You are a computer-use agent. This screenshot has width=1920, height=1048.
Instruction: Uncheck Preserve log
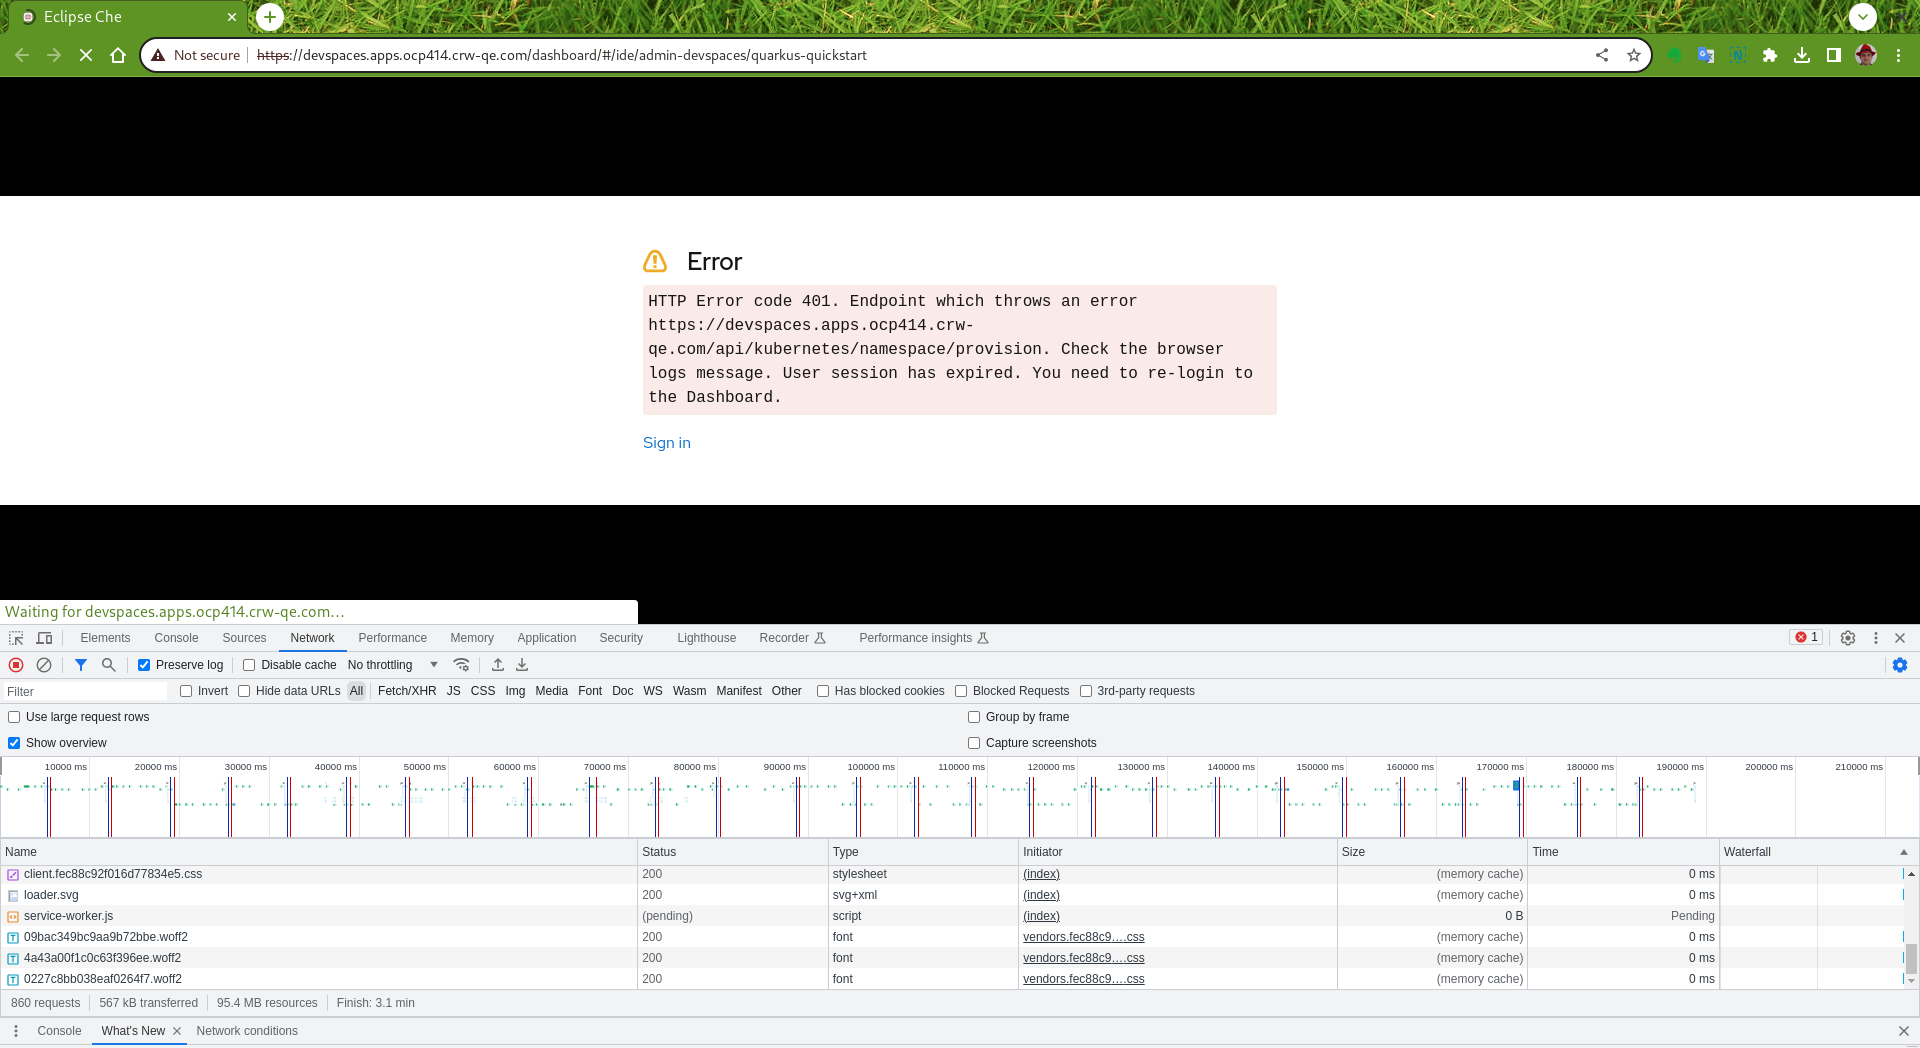coord(144,665)
